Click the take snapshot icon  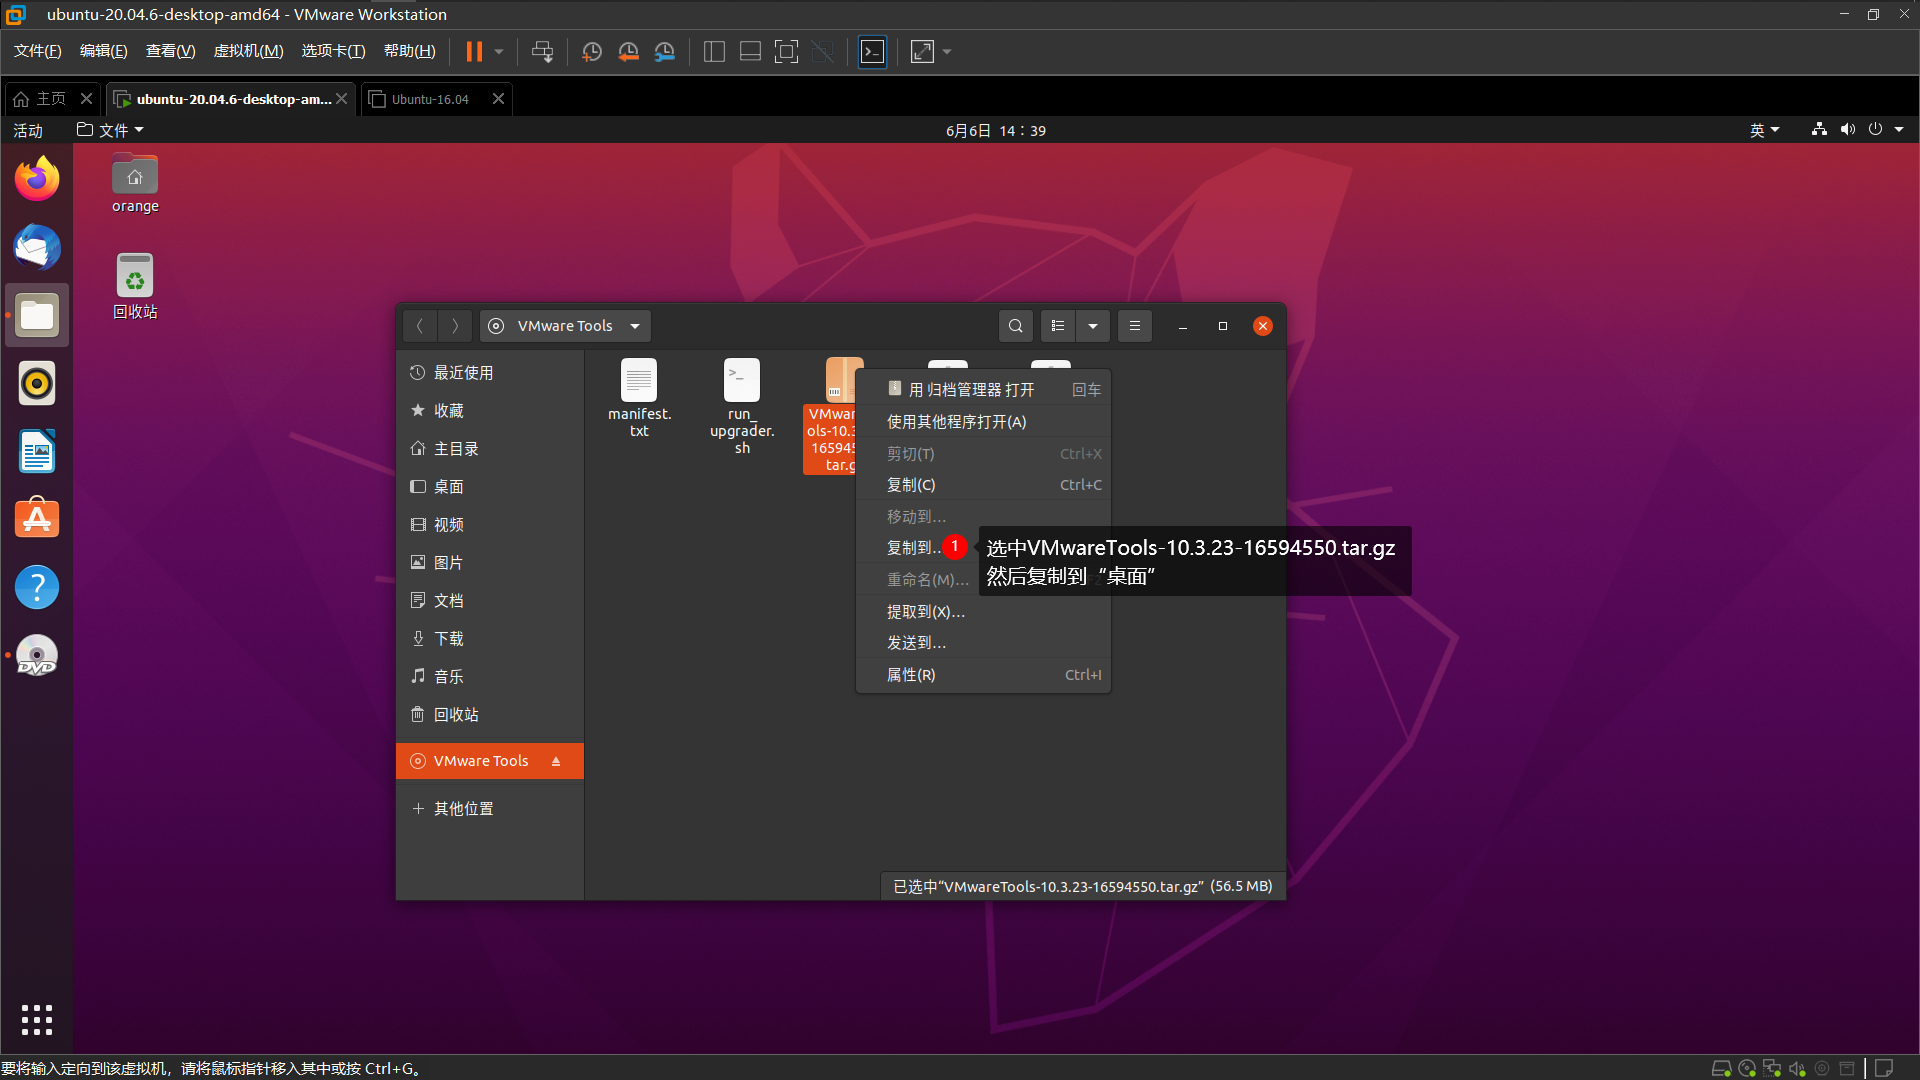click(591, 52)
